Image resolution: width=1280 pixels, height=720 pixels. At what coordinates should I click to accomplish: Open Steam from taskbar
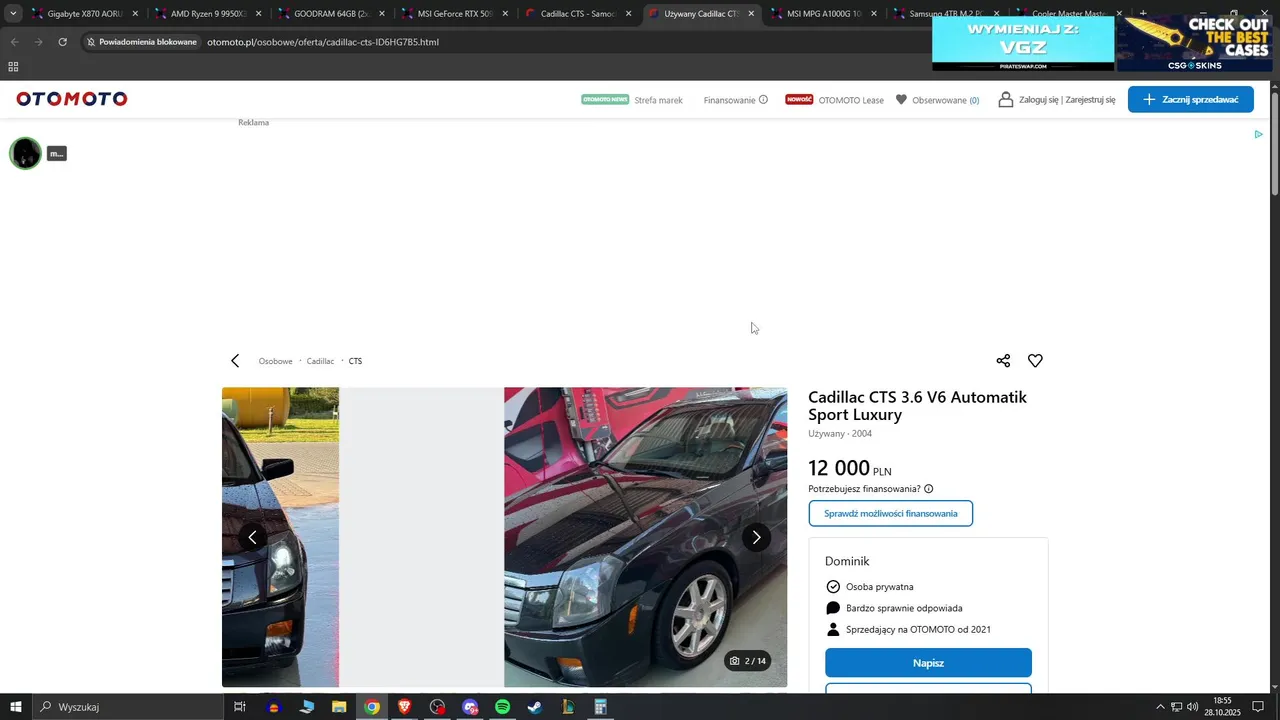click(x=535, y=707)
